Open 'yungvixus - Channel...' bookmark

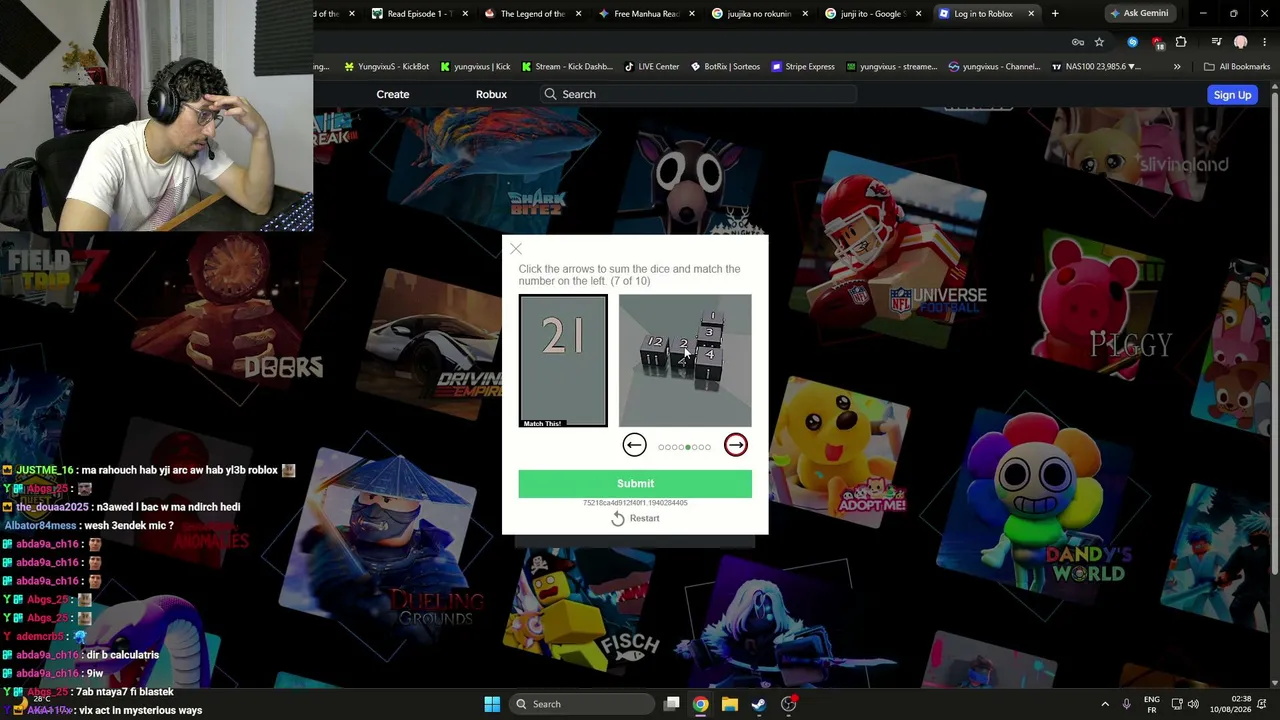[x=995, y=67]
